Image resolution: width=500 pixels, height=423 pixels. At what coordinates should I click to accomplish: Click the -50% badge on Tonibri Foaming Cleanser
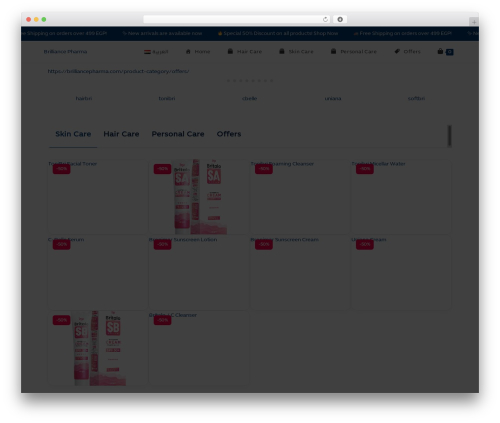(264, 169)
